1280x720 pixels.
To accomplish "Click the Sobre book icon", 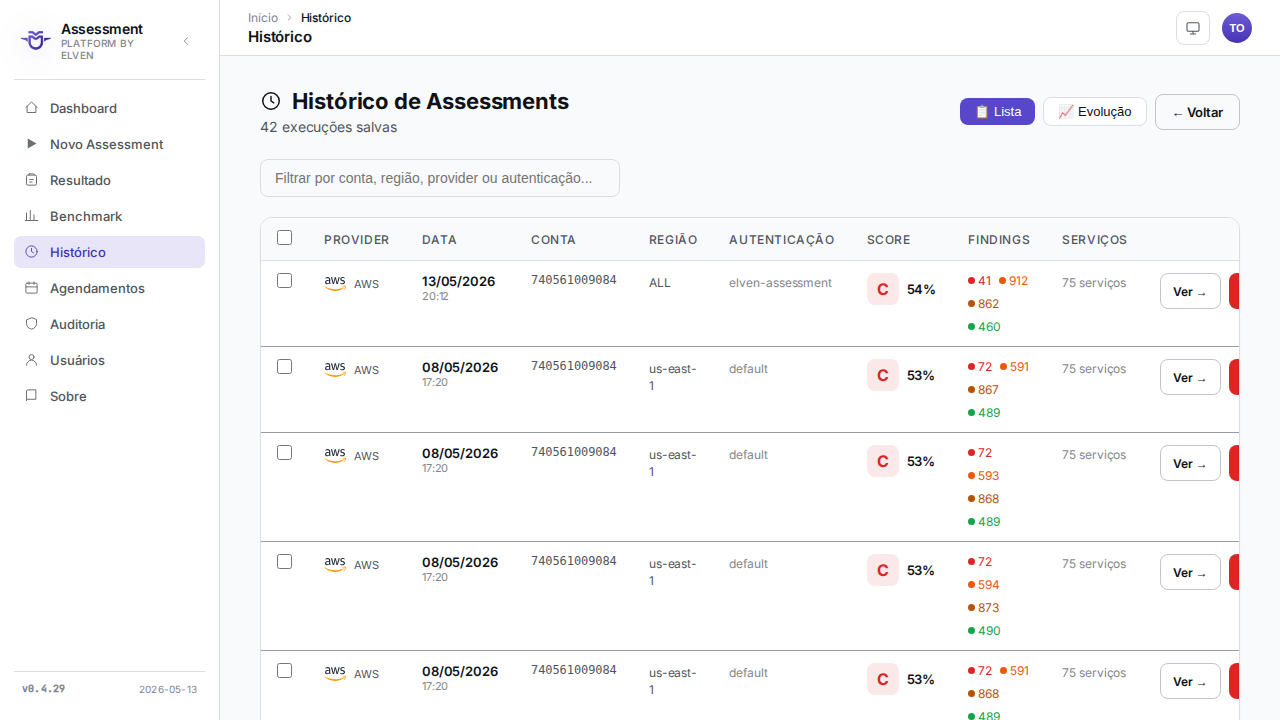I will coord(31,396).
